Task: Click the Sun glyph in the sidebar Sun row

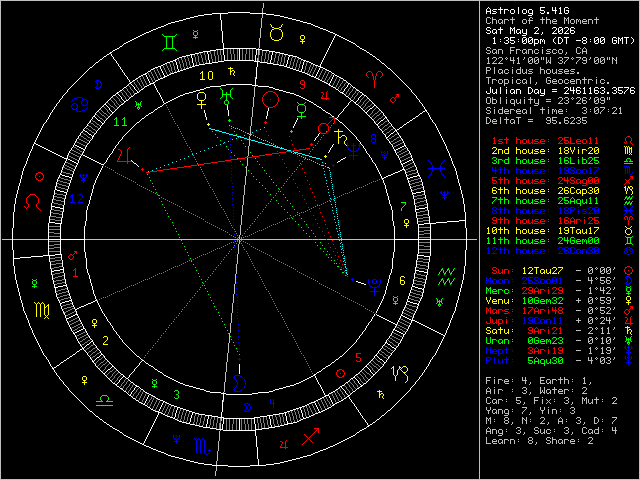Action: point(629,270)
